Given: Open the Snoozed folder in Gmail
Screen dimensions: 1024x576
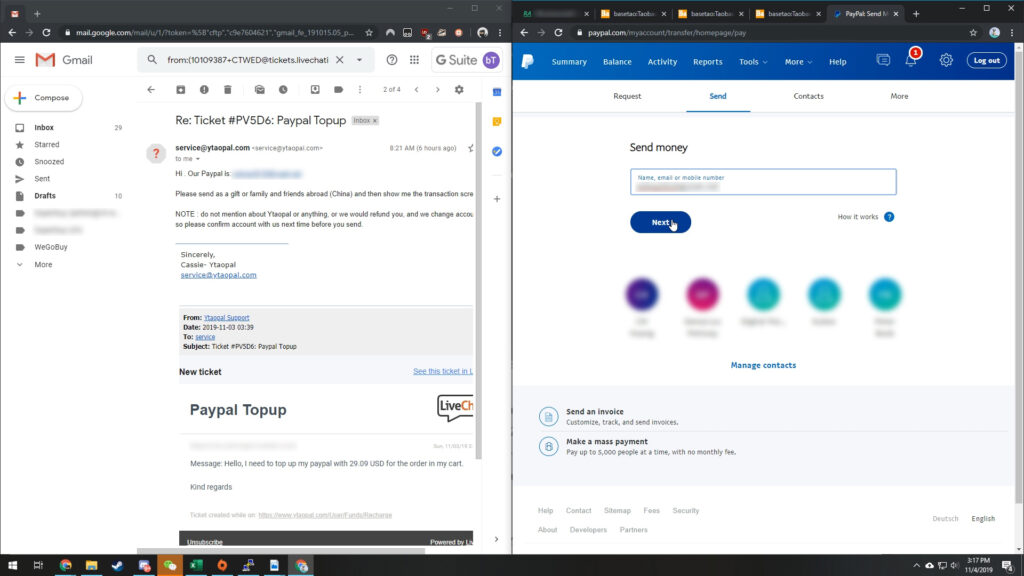Looking at the screenshot, I should click(49, 161).
